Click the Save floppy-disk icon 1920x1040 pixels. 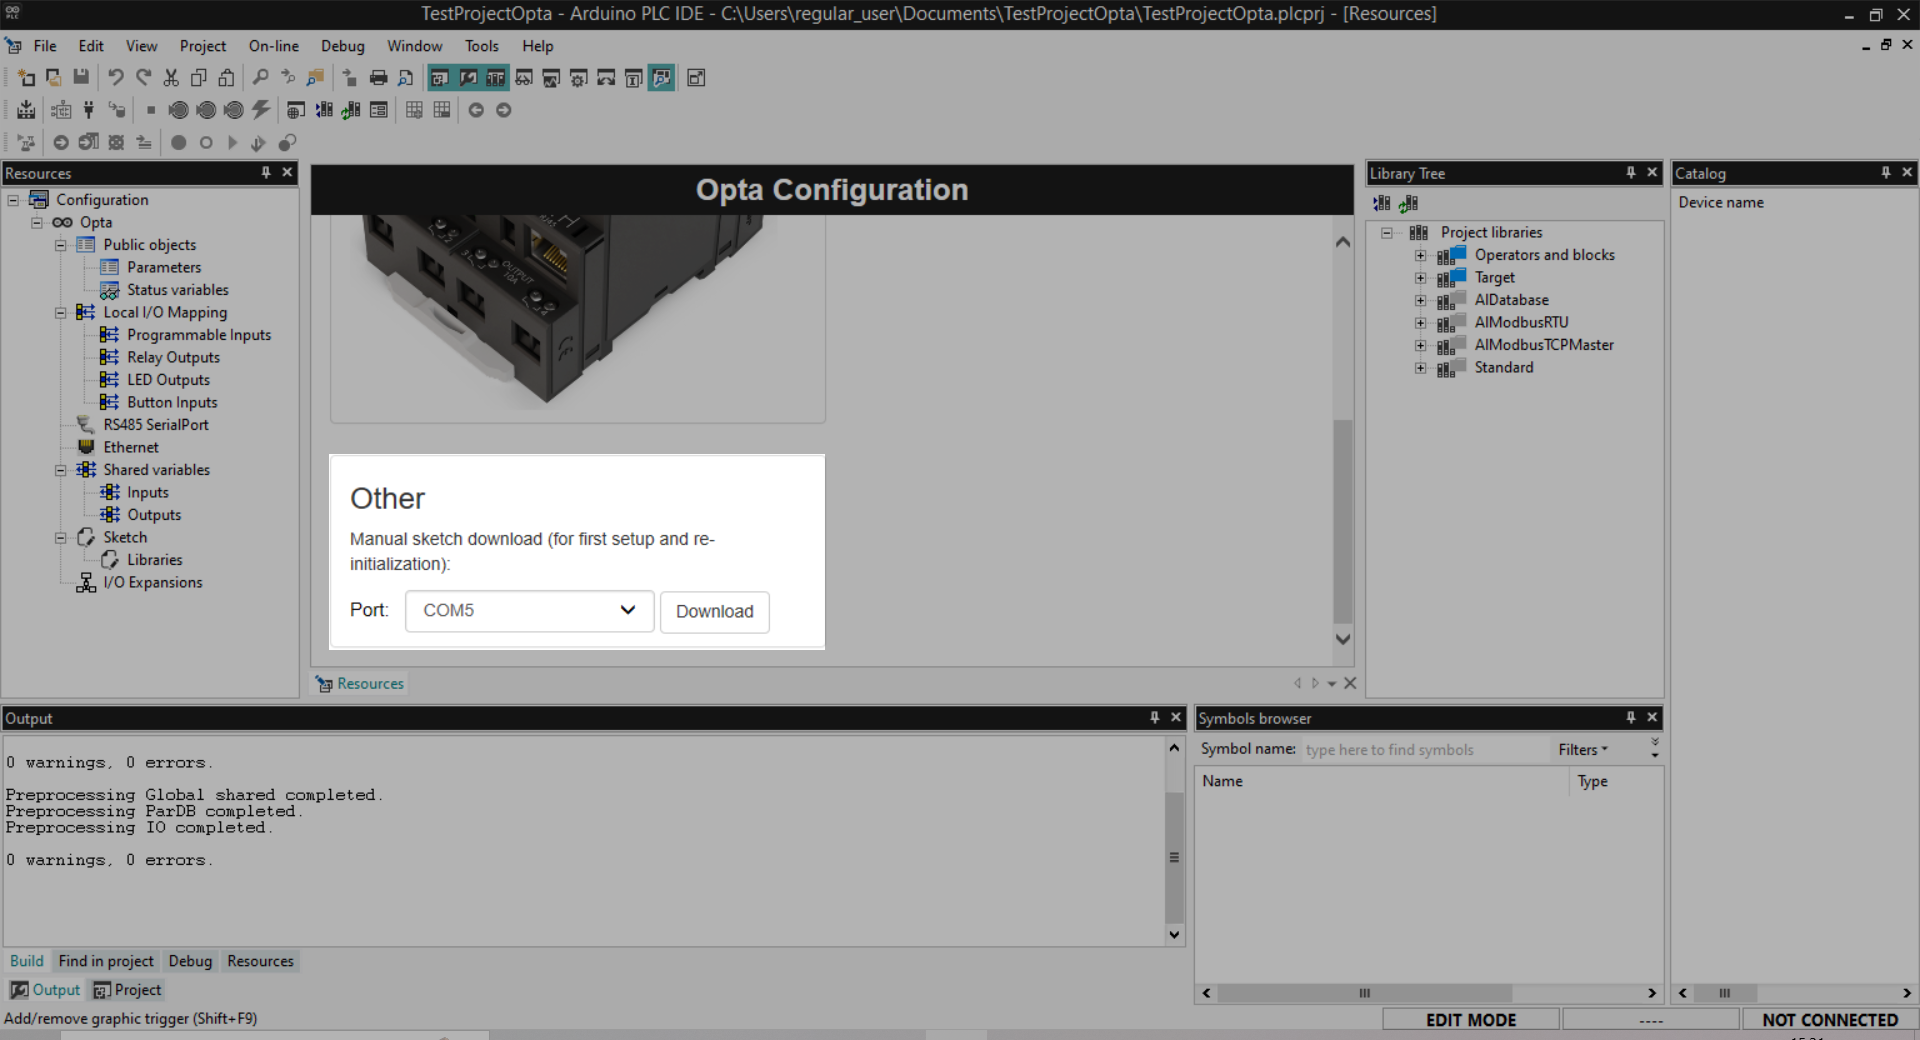[x=82, y=77]
